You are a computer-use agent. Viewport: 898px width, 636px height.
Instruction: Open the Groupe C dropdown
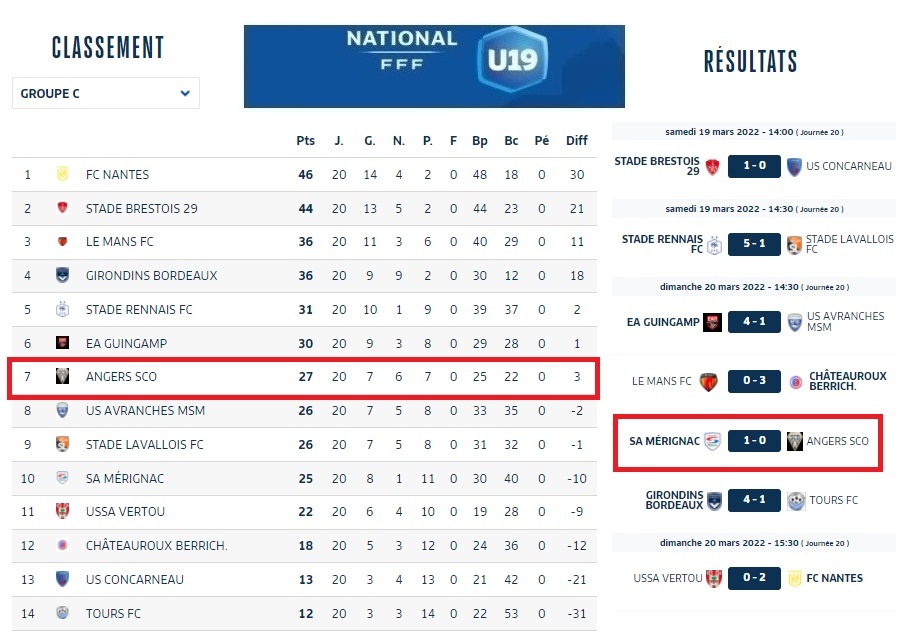pos(105,93)
